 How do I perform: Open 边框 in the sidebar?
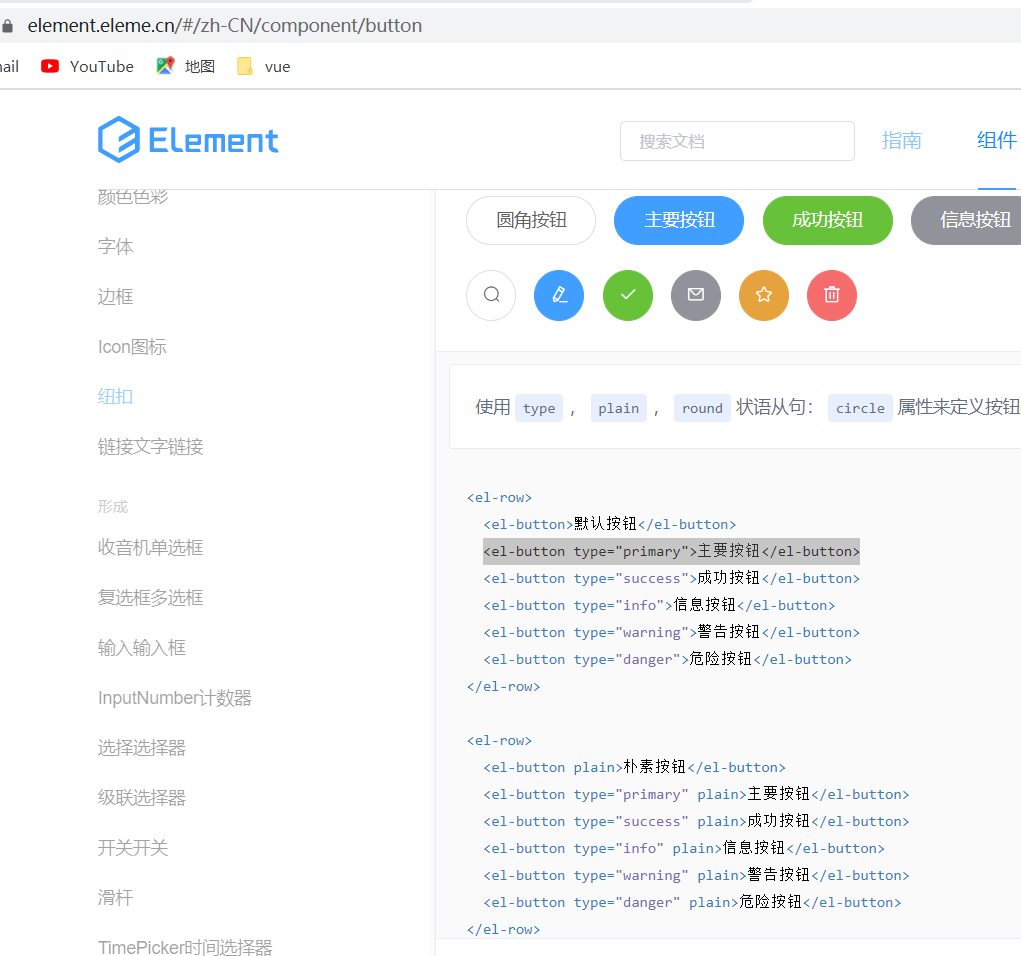(115, 296)
